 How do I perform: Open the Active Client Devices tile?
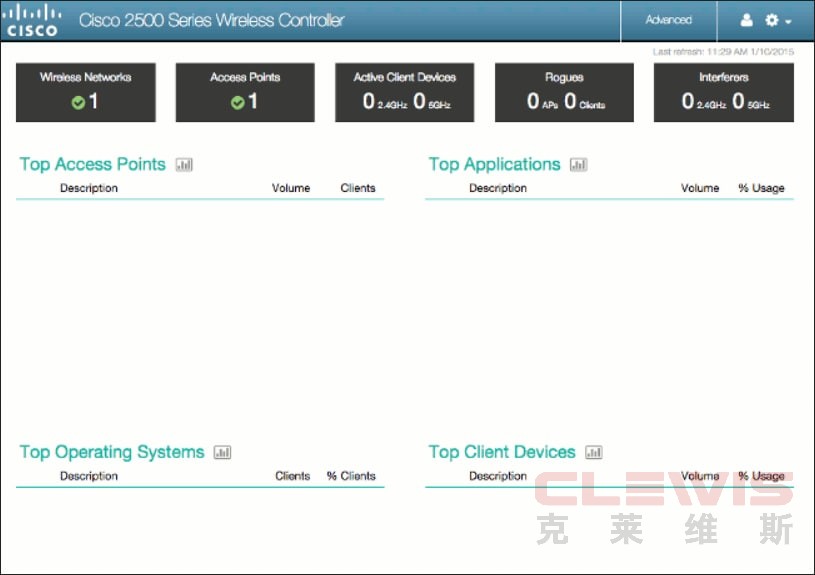tap(404, 93)
